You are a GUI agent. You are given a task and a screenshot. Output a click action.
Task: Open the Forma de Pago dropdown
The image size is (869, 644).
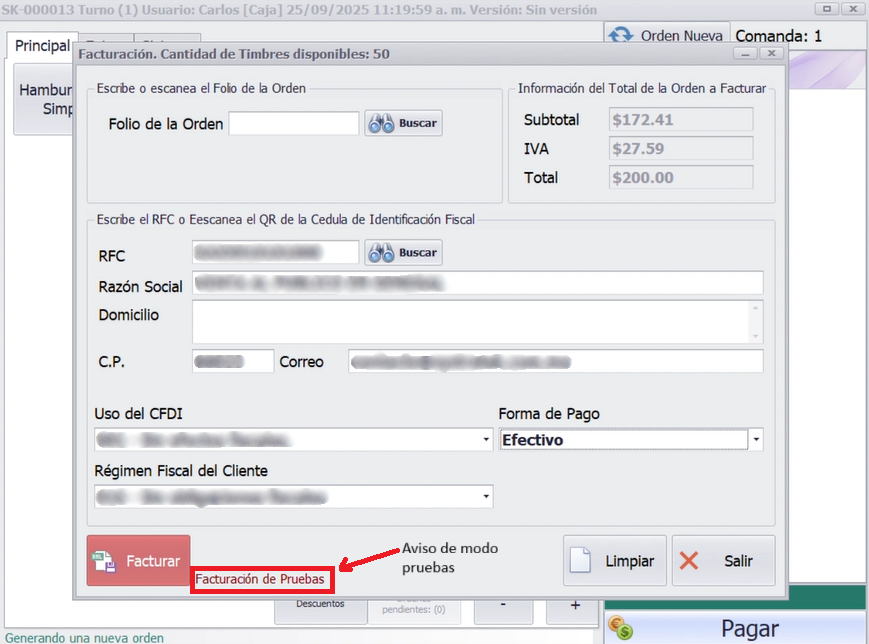pyautogui.click(x=756, y=440)
